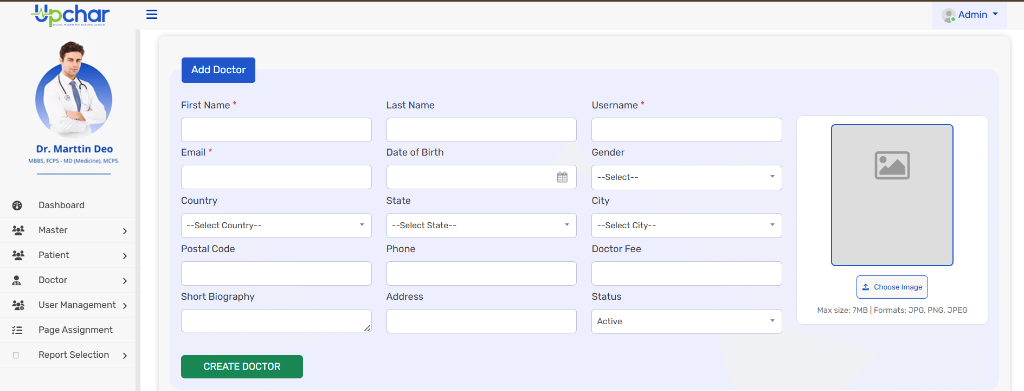Click the Address input field
The image size is (1024, 391).
[481, 321]
